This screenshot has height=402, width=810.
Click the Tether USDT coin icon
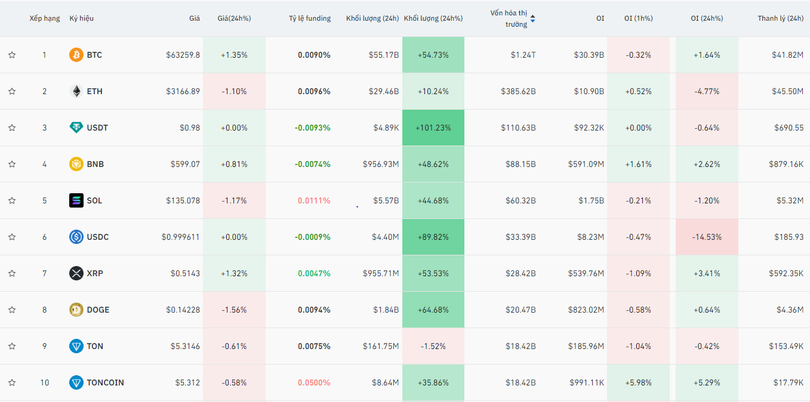[76, 128]
